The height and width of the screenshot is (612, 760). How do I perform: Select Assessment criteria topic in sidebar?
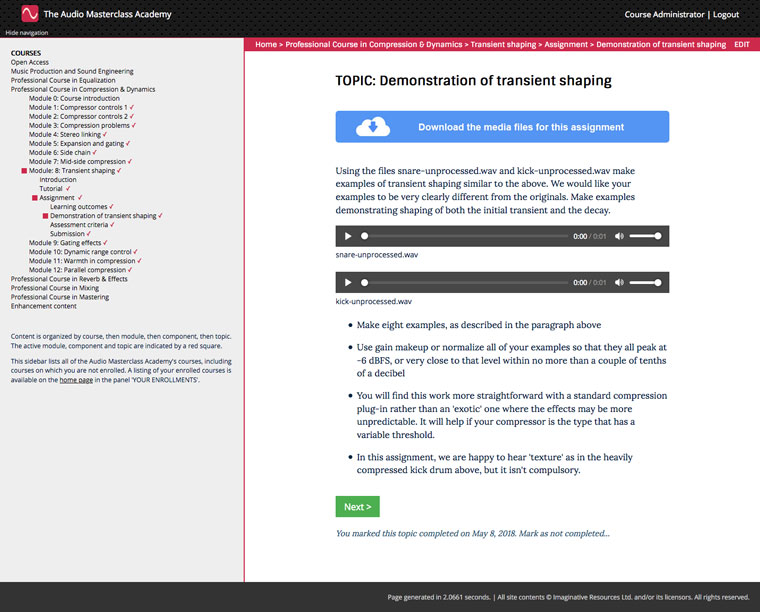click(82, 225)
